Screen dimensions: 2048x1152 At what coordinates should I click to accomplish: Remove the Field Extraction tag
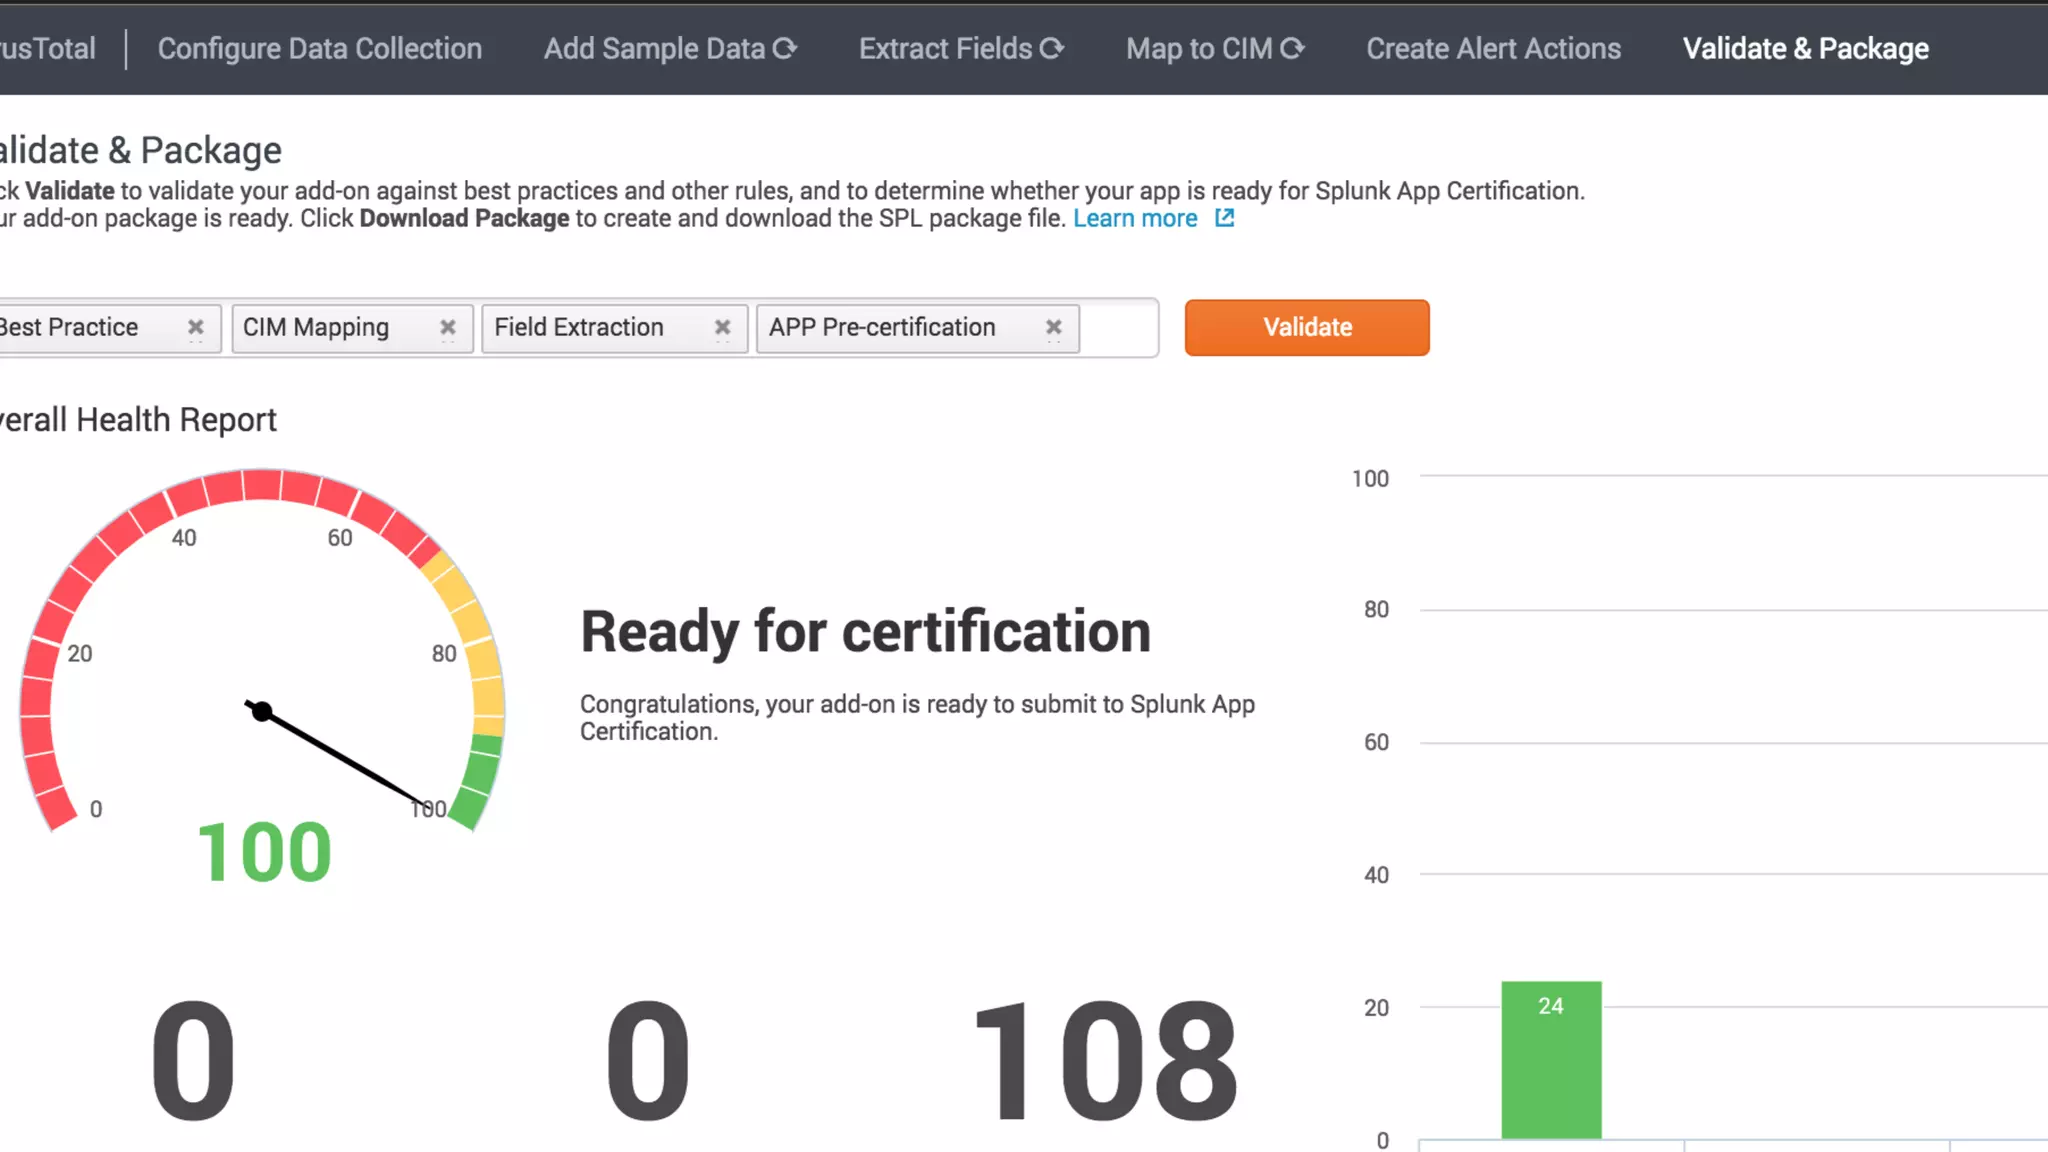pyautogui.click(x=723, y=327)
